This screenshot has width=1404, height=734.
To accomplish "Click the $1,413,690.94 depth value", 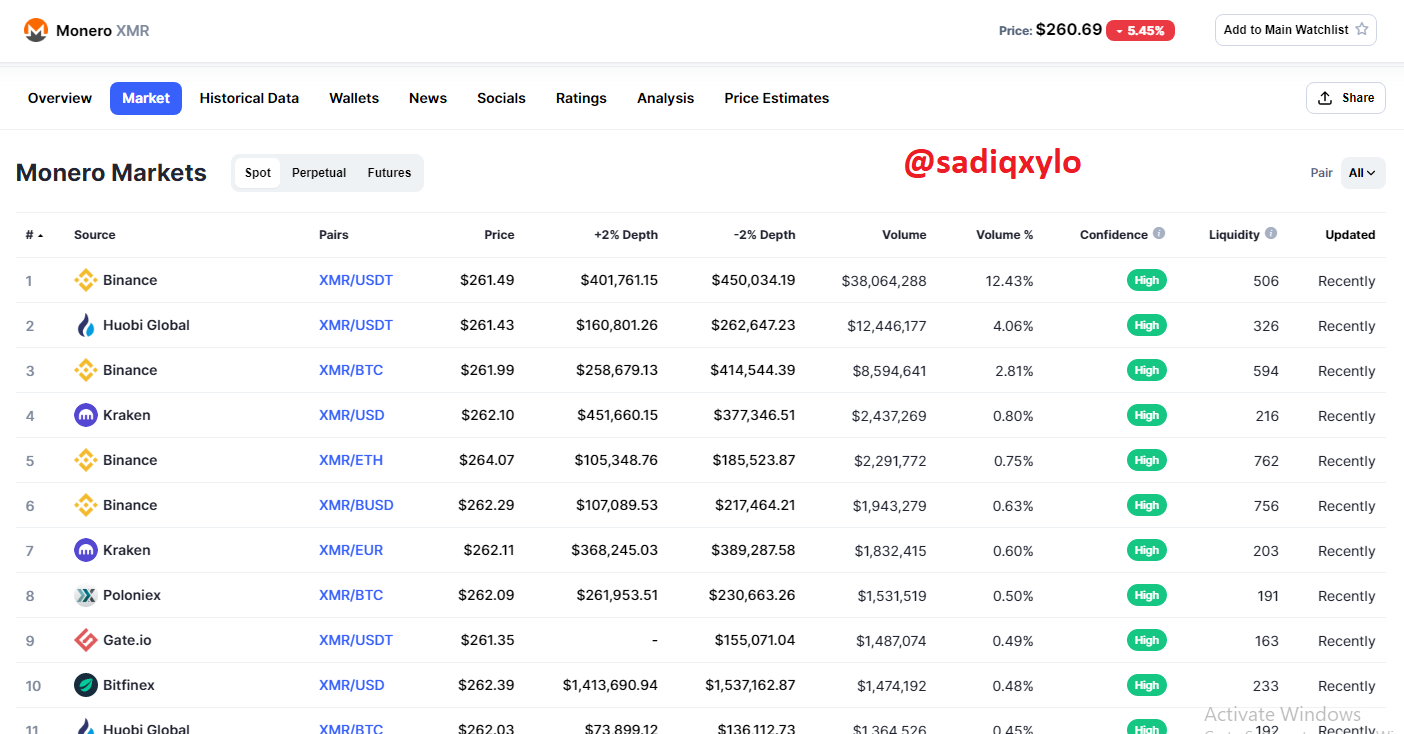I will (x=610, y=686).
